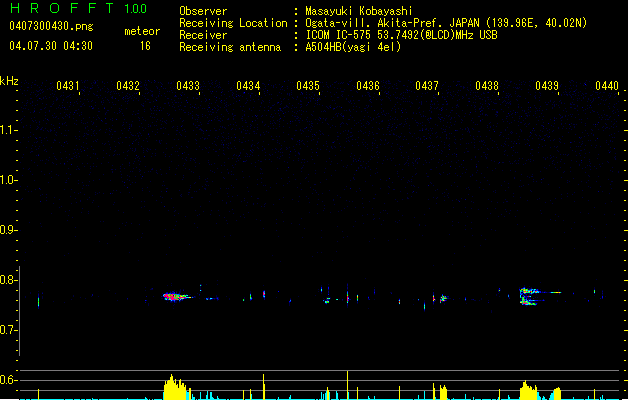Click the 0437 time marker
Viewport: 629px width, 400px height.
(x=427, y=85)
